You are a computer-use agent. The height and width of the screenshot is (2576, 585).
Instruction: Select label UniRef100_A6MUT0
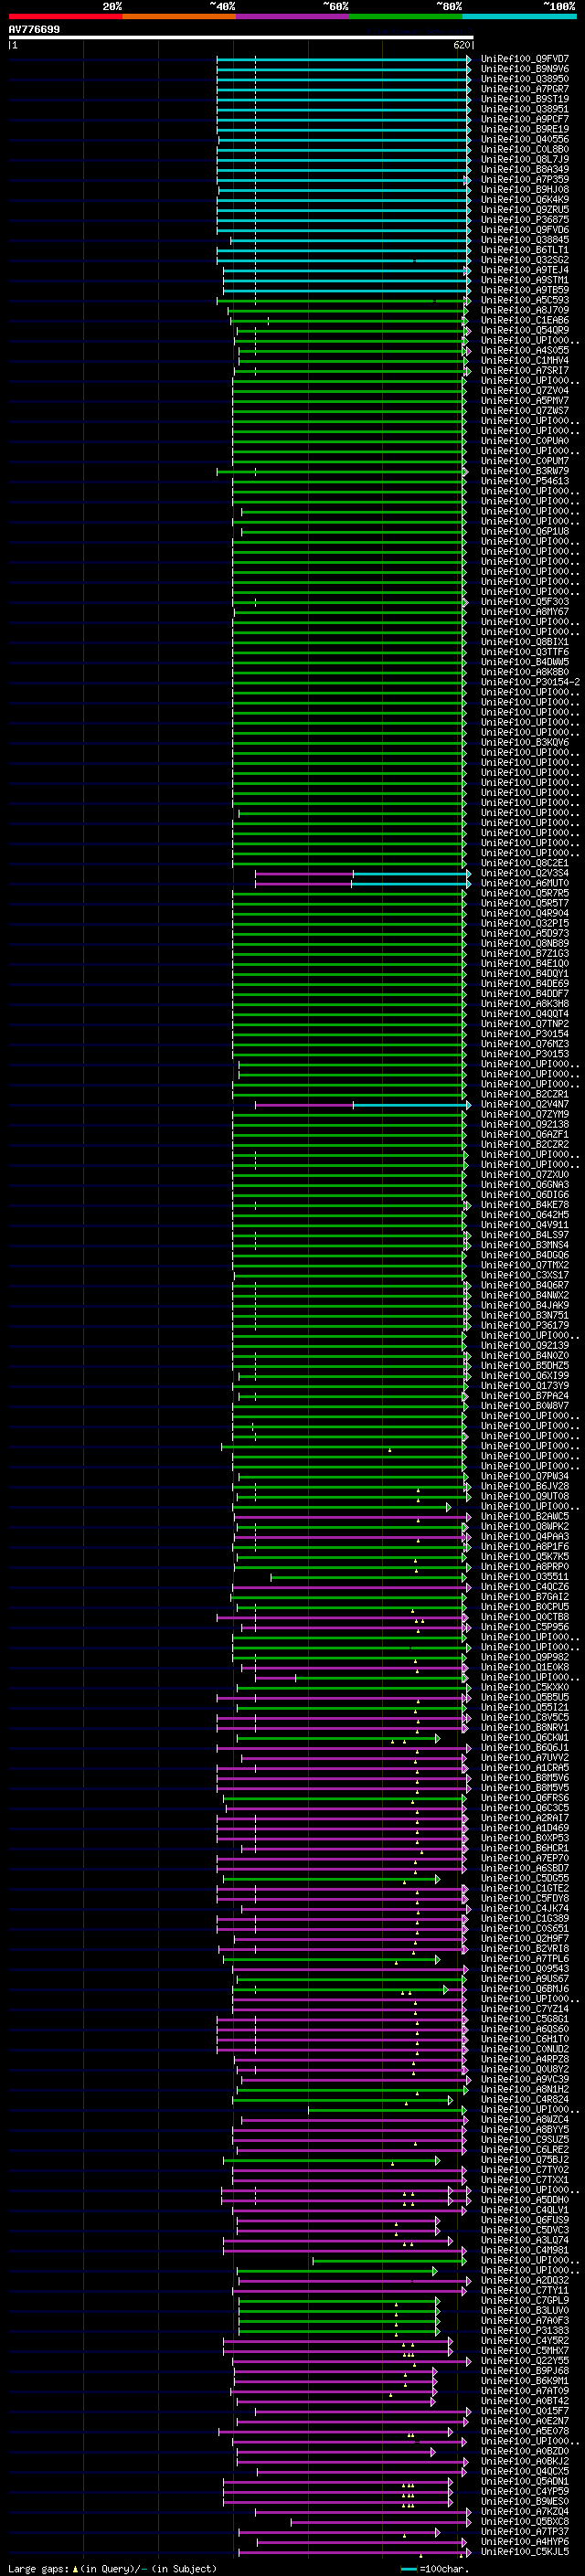pyautogui.click(x=524, y=883)
